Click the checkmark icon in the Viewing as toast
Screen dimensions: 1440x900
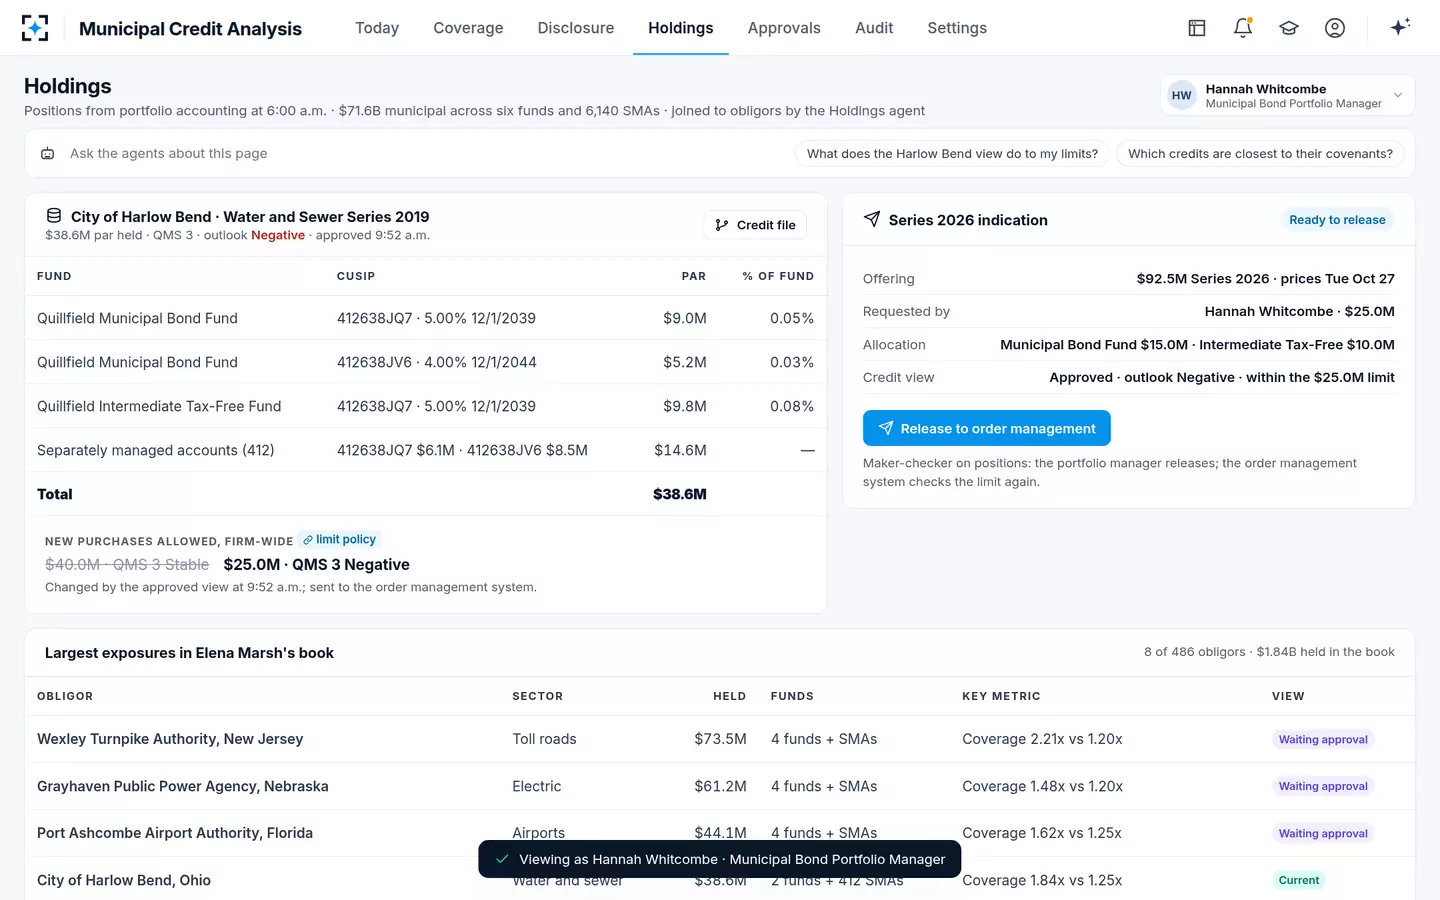[502, 859]
